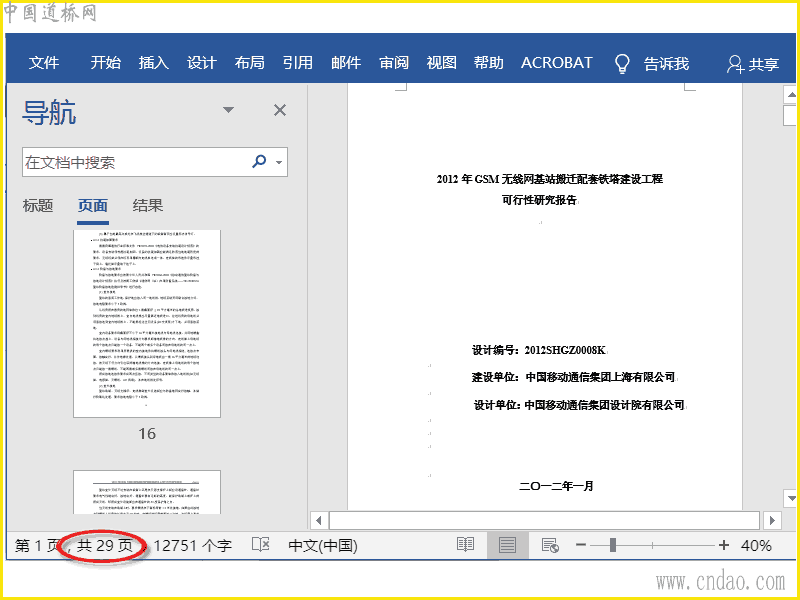Screen dimensions: 800x600
Task: Open the 插入 ribbon tab
Action: point(154,63)
